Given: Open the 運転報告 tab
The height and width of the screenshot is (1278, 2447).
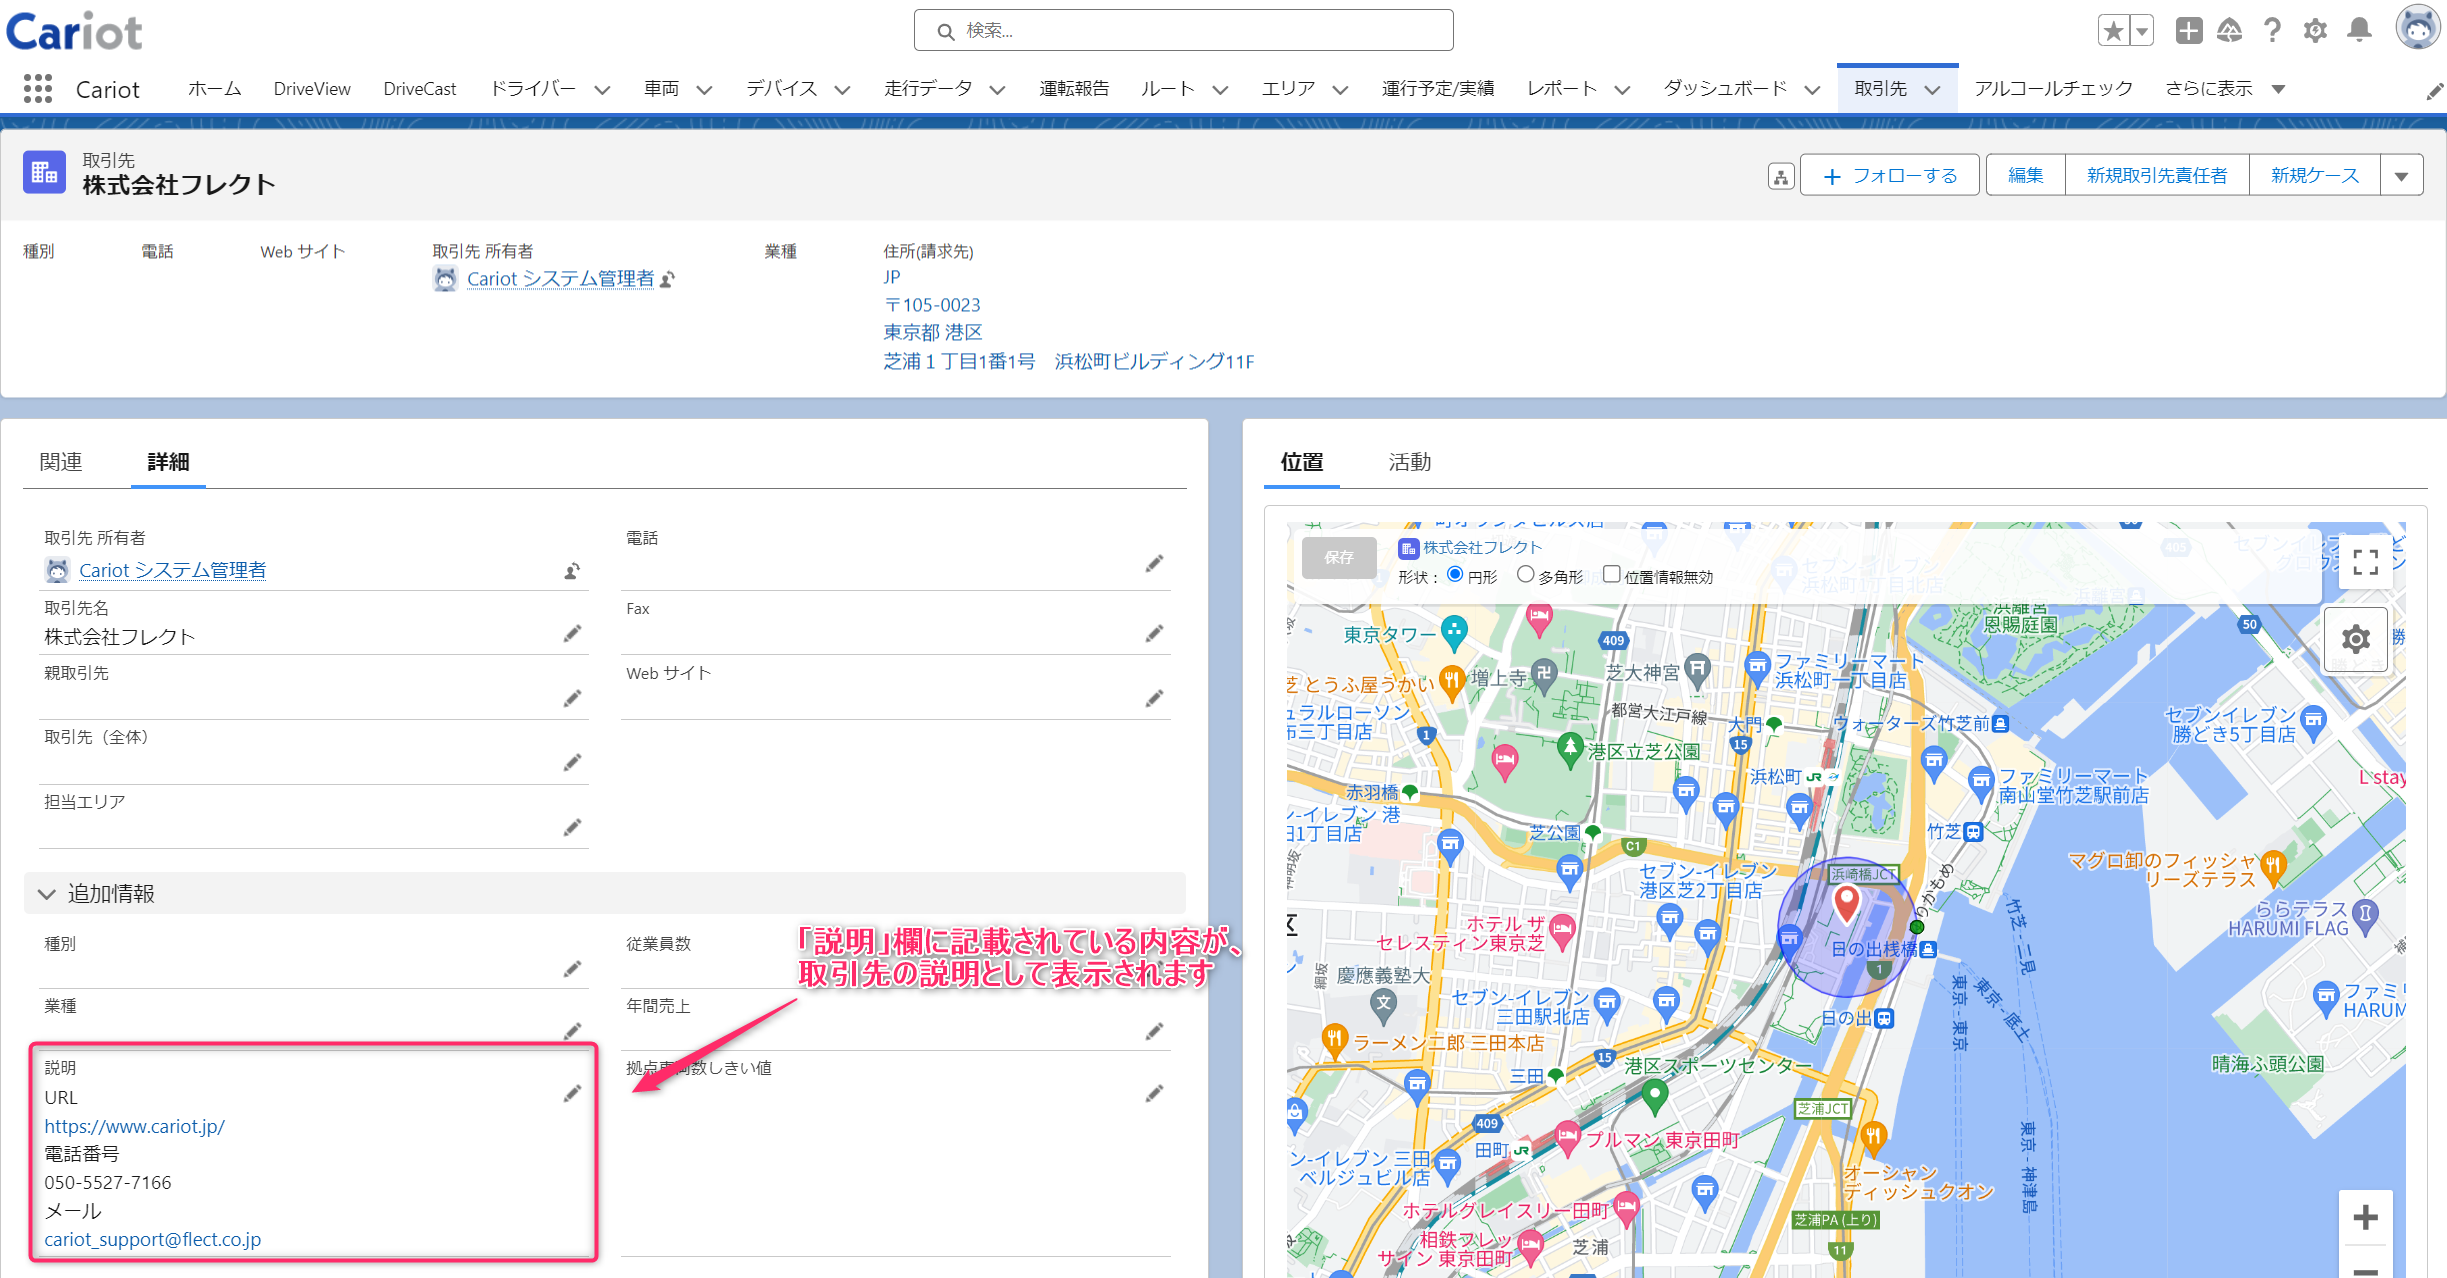Looking at the screenshot, I should point(1074,89).
